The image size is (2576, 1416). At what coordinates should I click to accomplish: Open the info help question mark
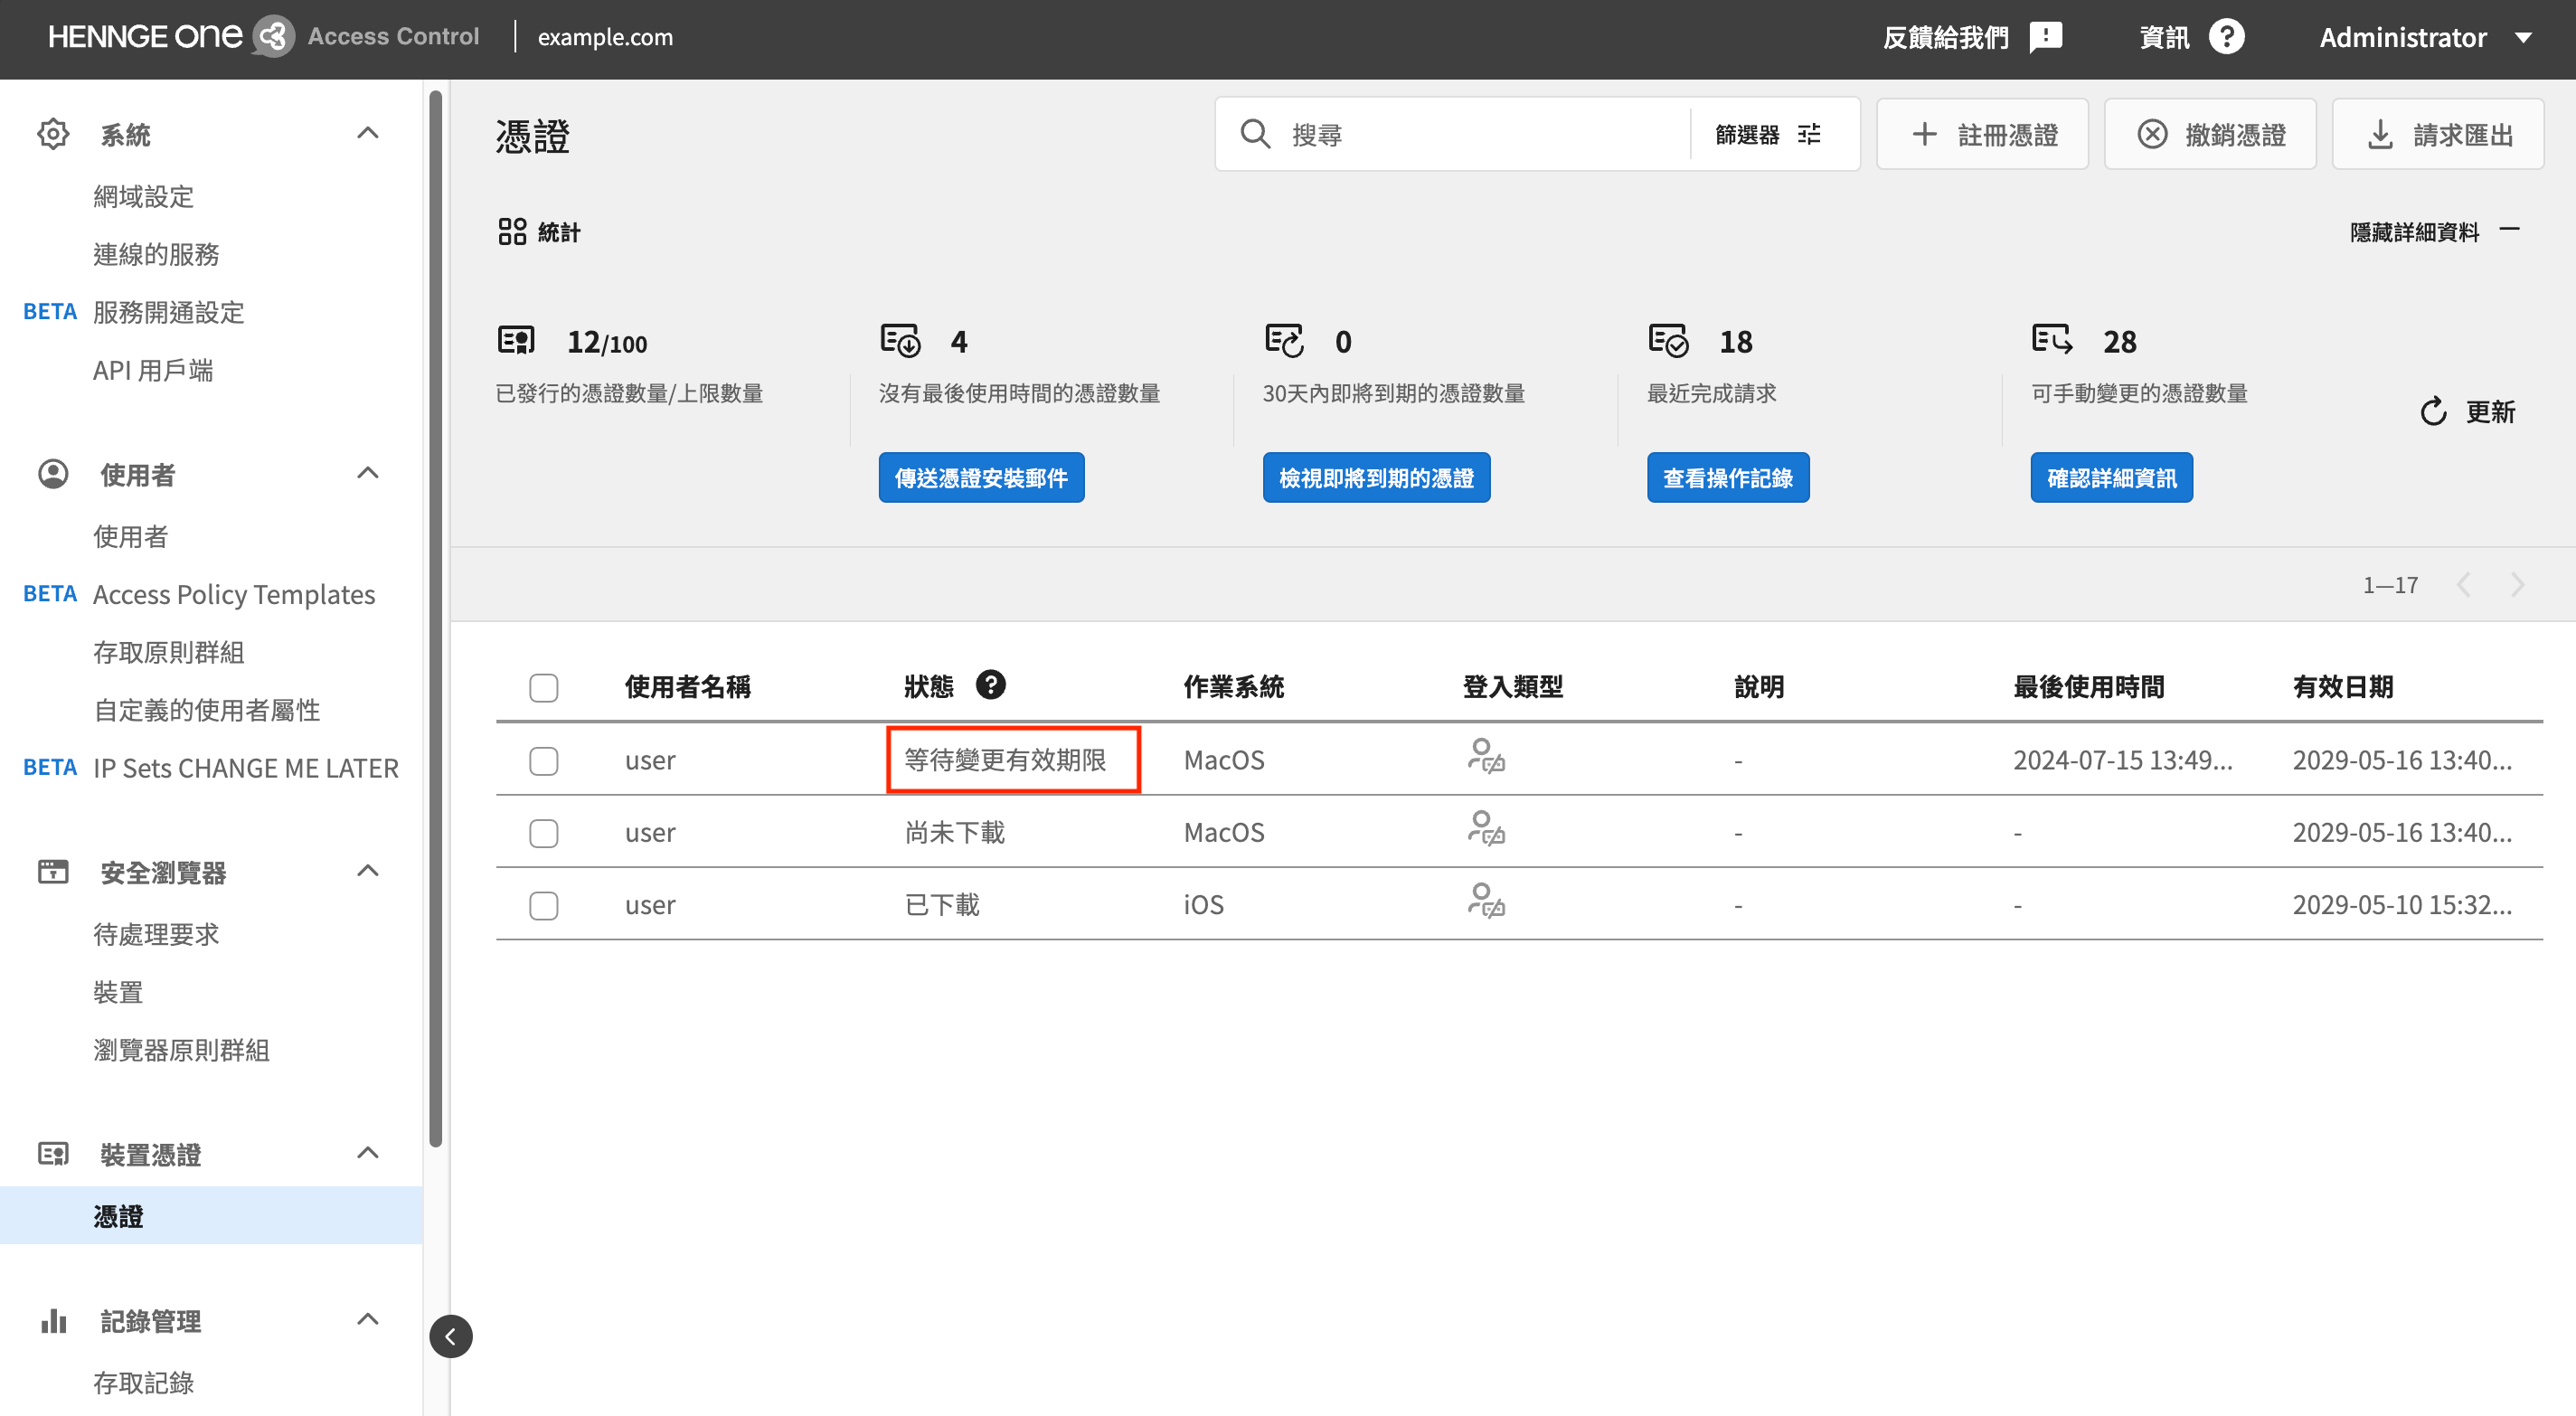(x=2227, y=37)
